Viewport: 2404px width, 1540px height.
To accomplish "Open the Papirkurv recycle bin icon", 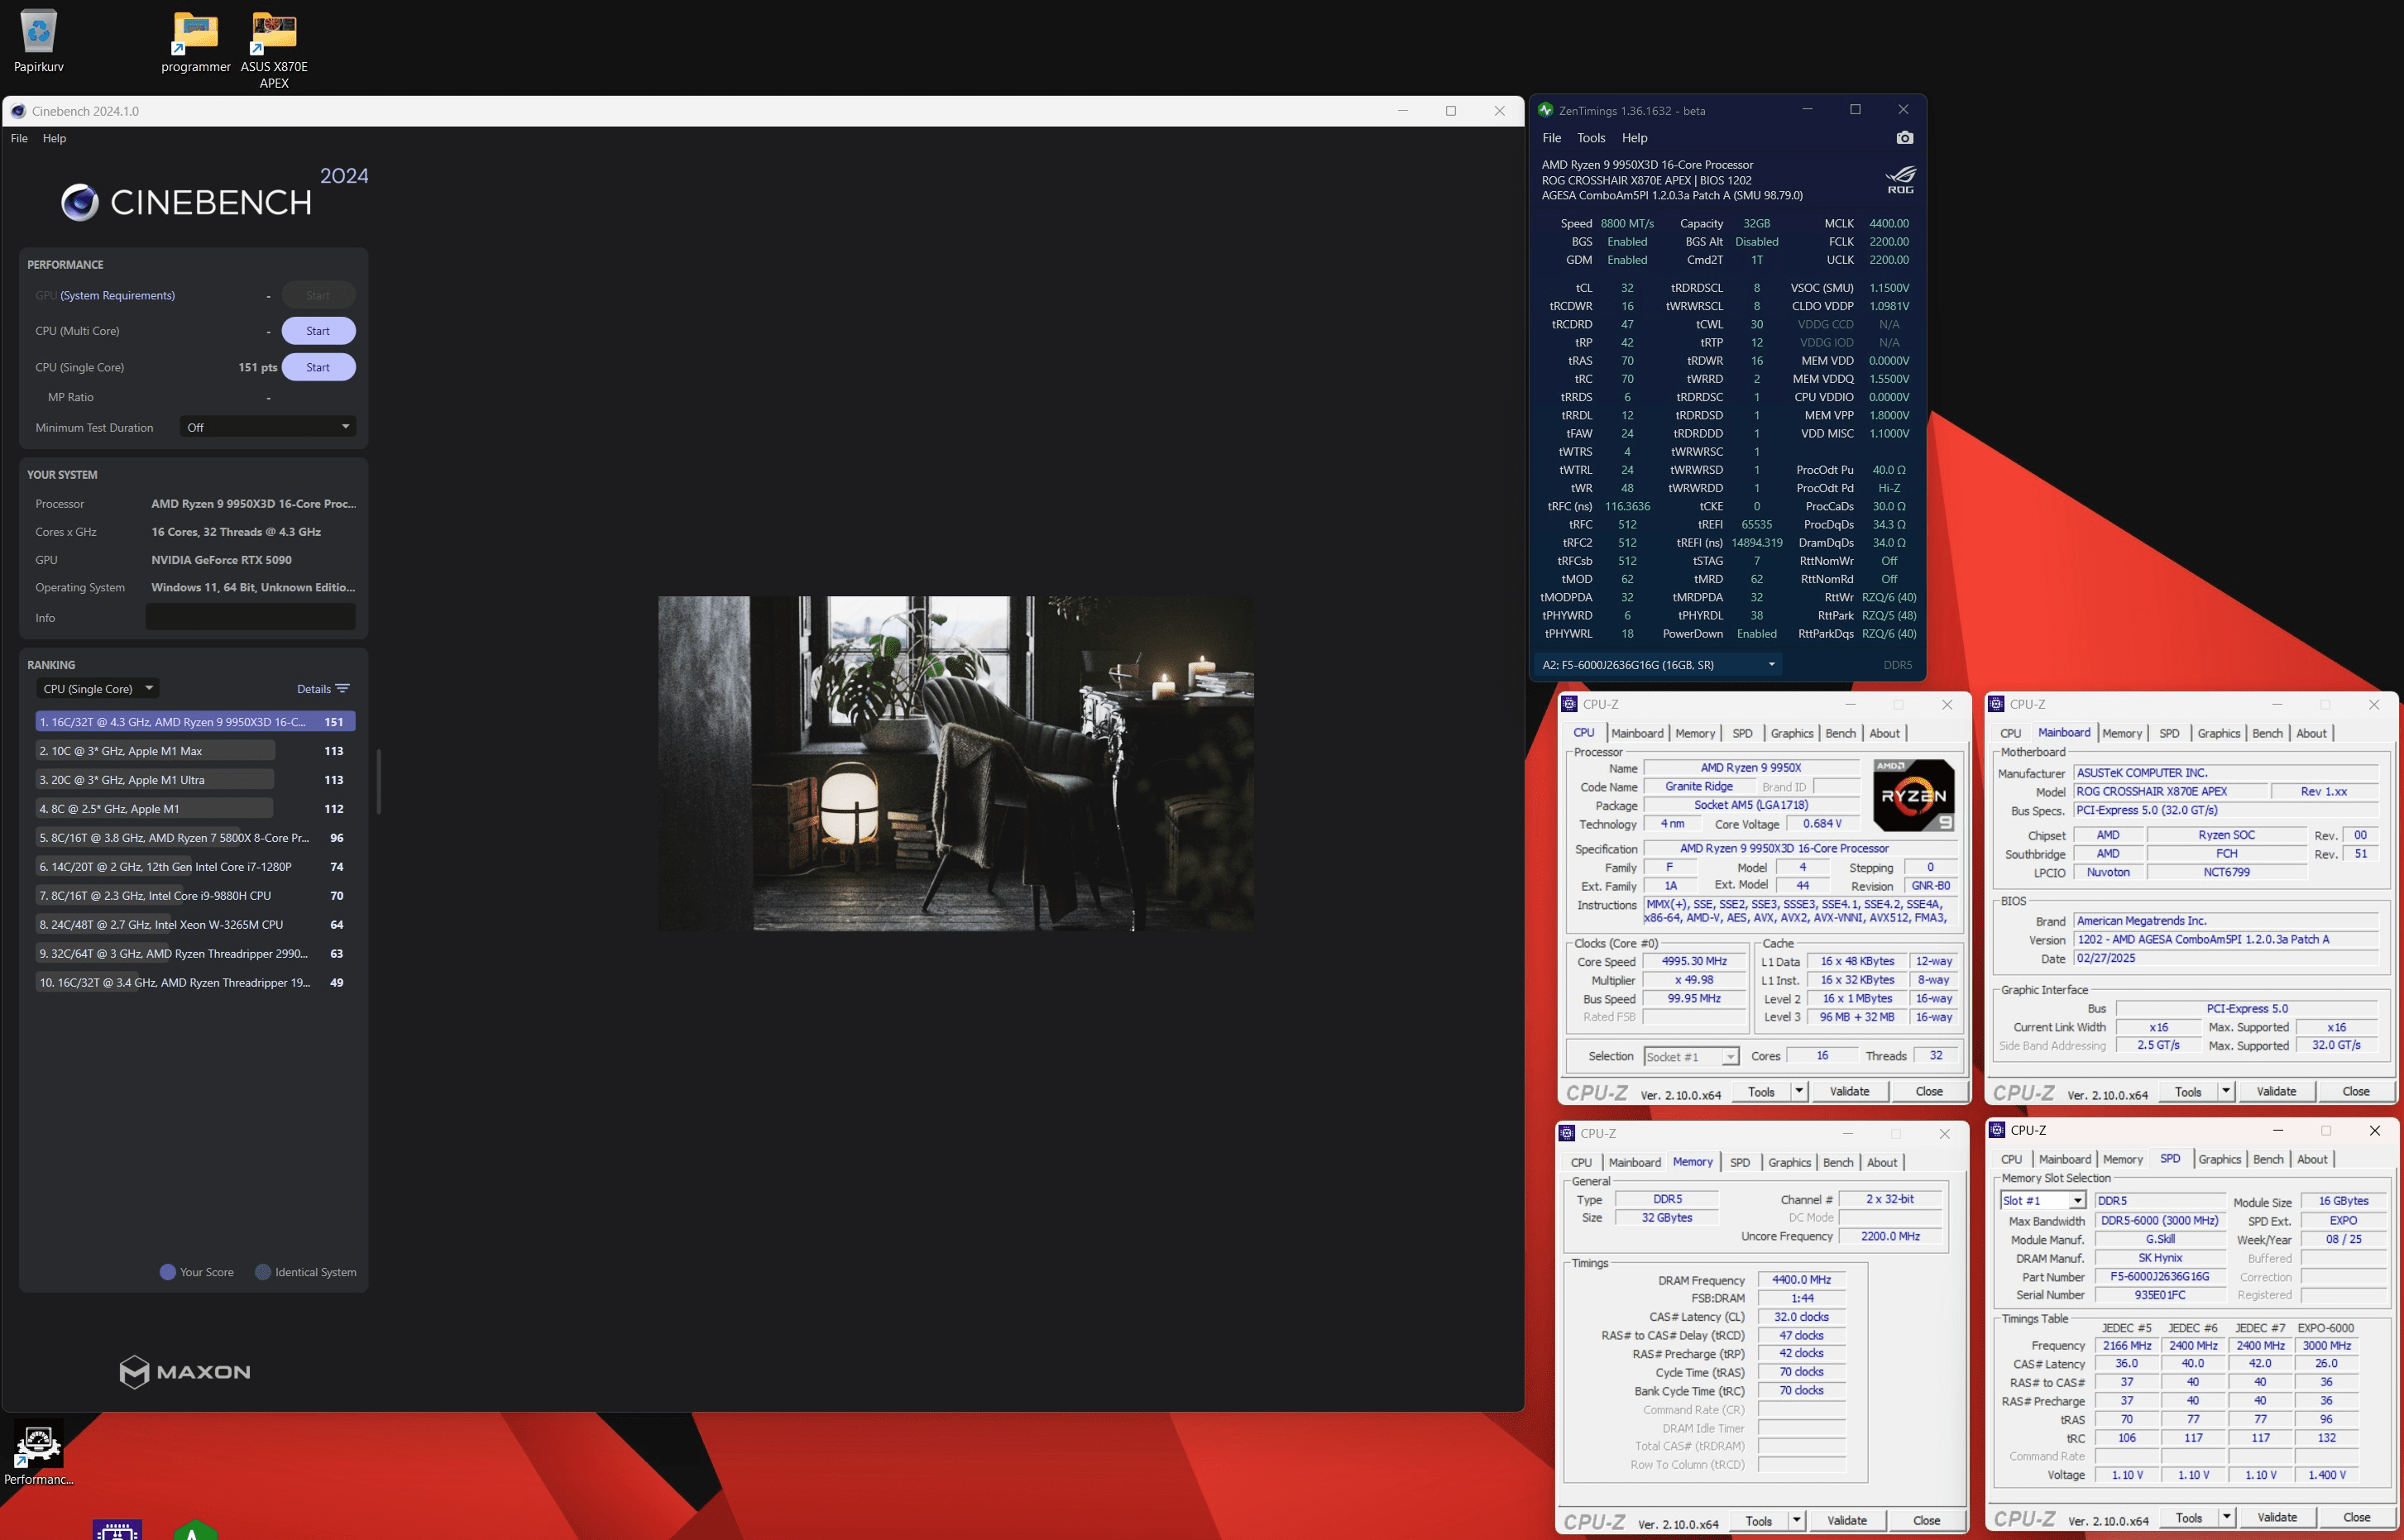I will (38, 32).
